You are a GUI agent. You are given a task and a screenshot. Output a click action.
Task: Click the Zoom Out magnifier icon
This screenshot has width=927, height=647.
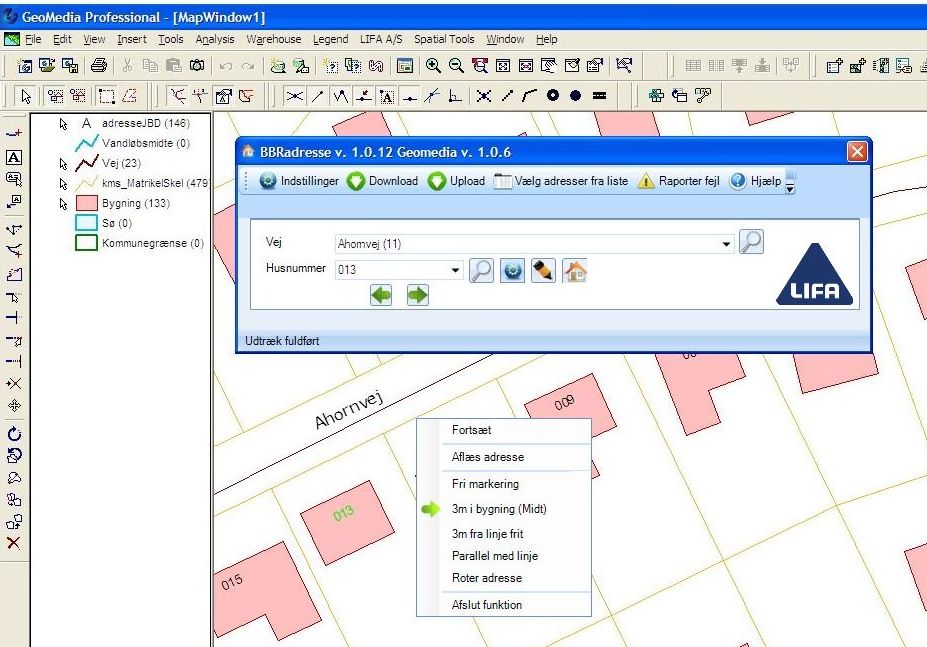456,65
